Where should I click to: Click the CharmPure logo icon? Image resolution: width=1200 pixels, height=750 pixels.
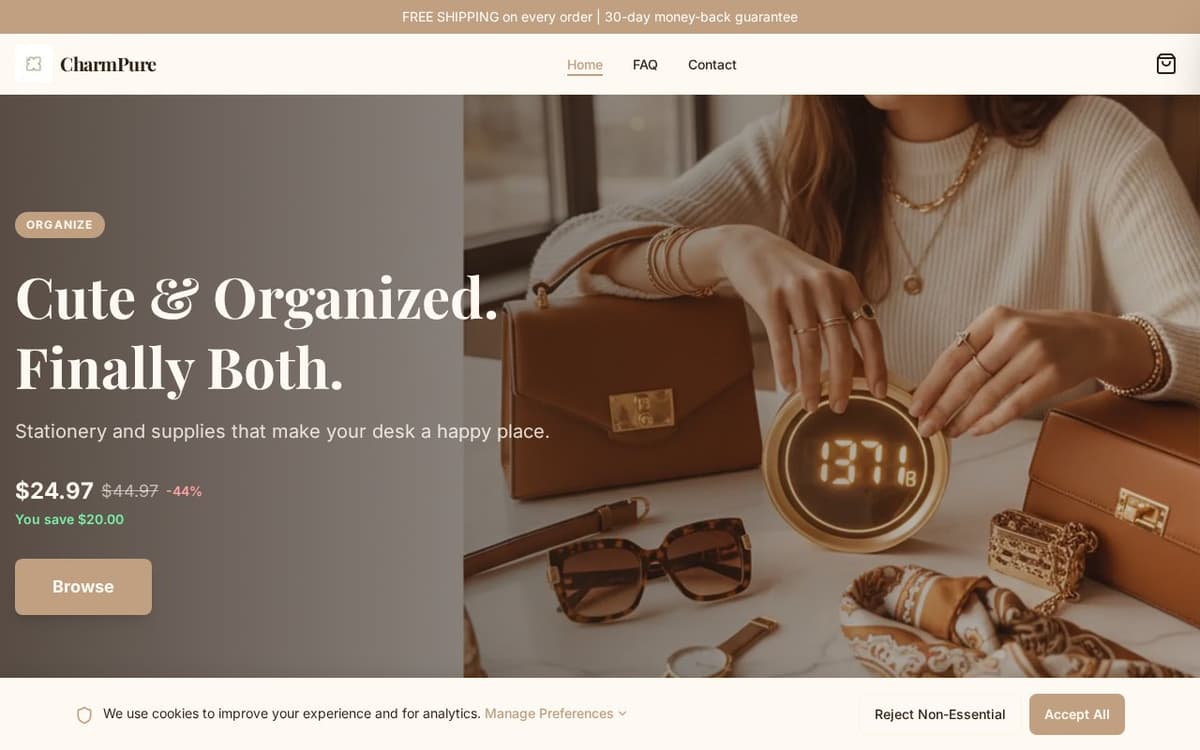pos(34,64)
